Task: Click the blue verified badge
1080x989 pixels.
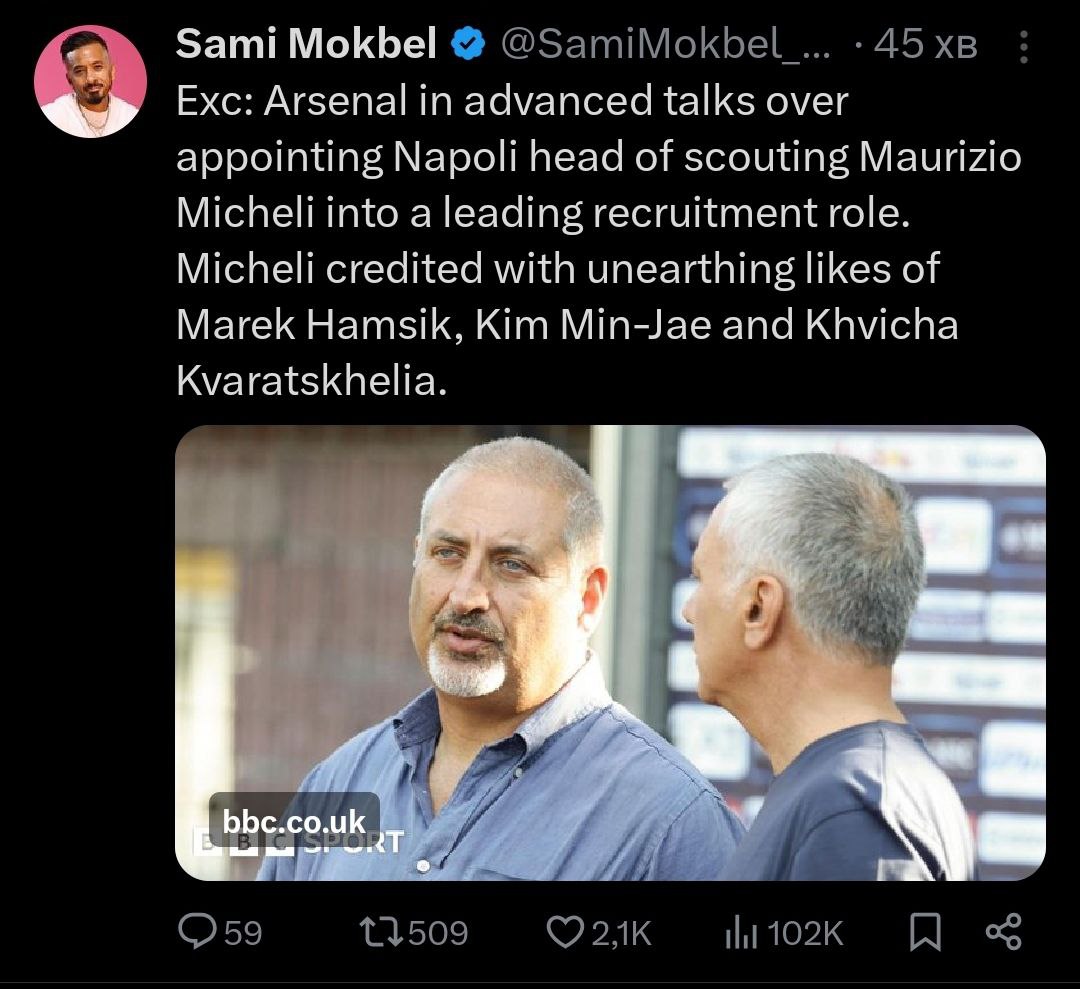Action: point(468,45)
